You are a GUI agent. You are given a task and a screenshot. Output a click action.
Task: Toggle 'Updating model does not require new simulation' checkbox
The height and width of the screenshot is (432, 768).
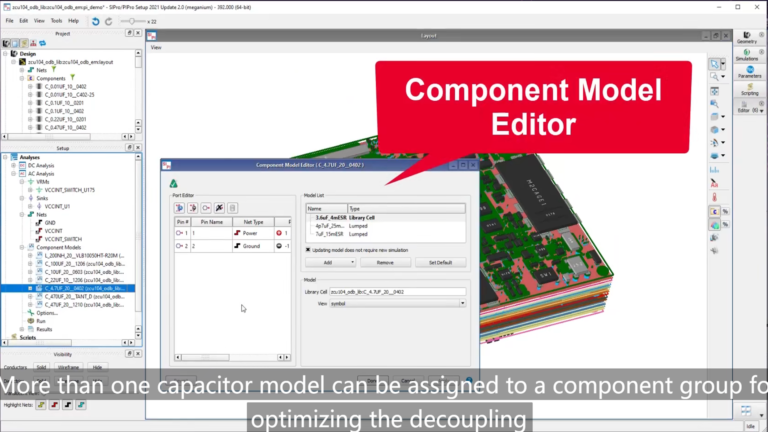[308, 250]
